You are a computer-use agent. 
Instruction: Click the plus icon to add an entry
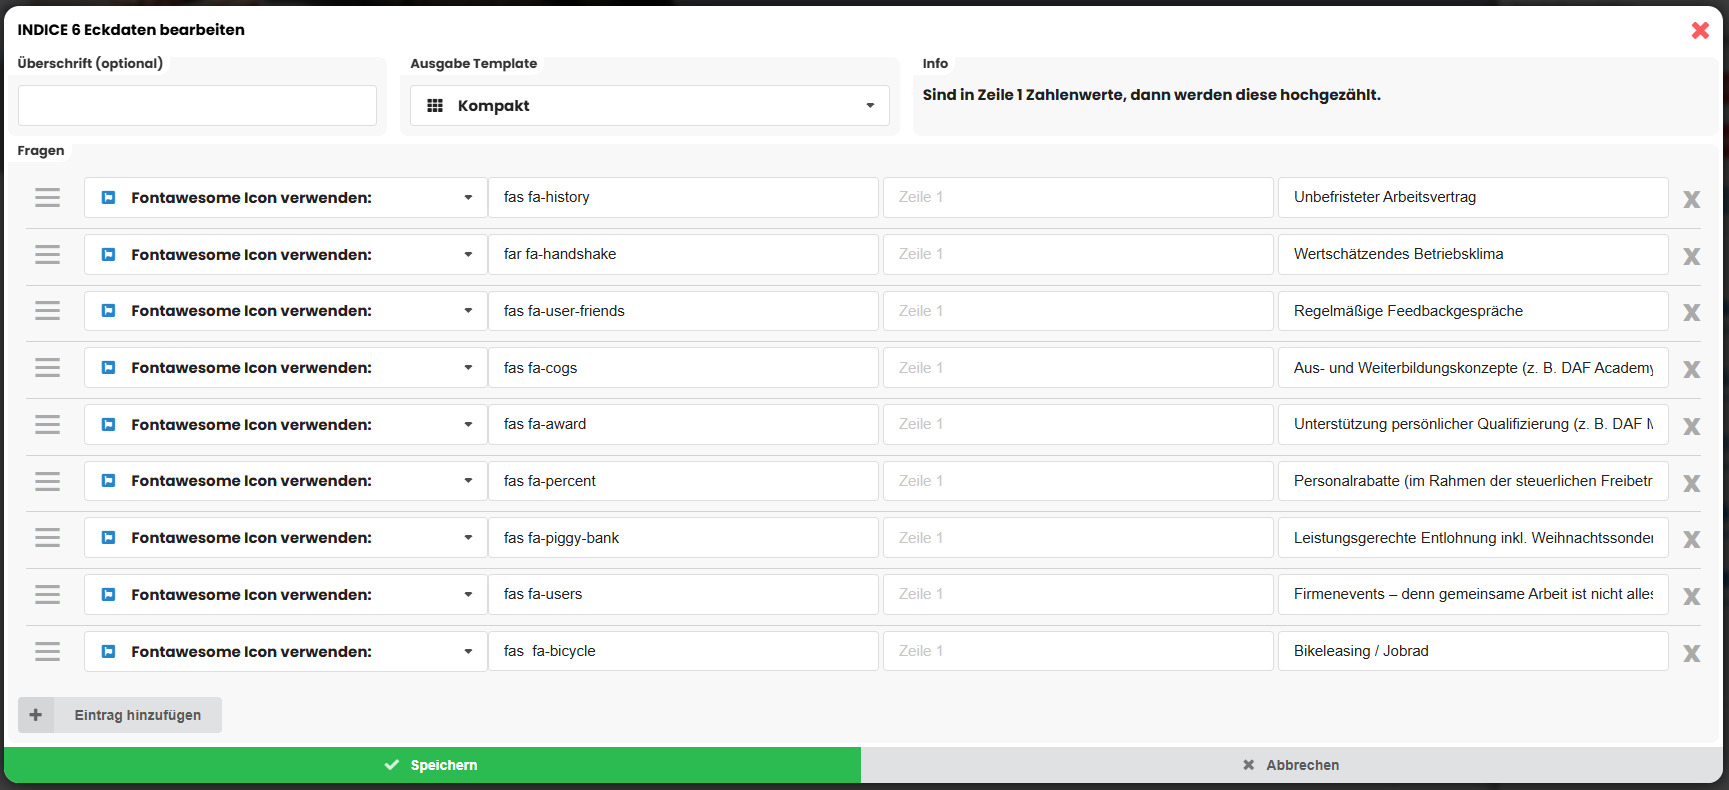pos(36,715)
